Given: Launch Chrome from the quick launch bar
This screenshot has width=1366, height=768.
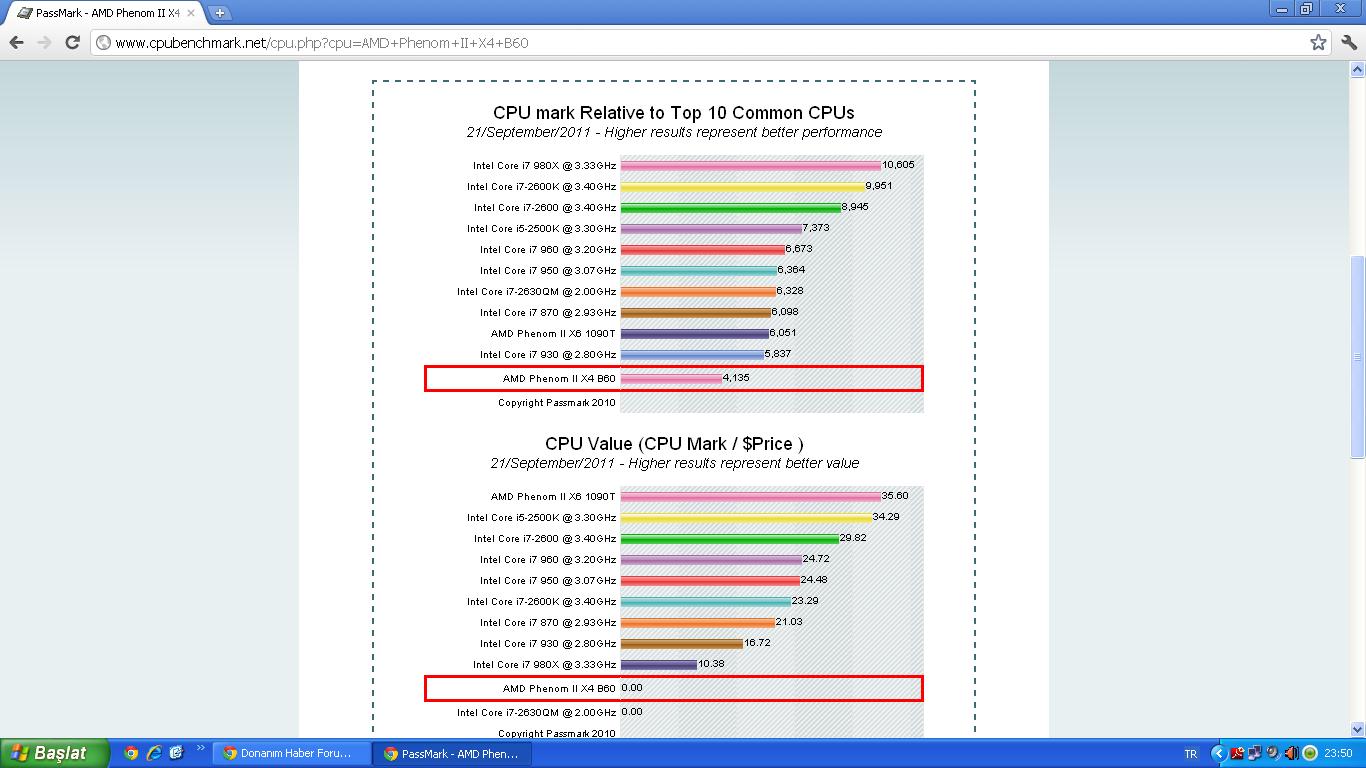Looking at the screenshot, I should tap(131, 753).
